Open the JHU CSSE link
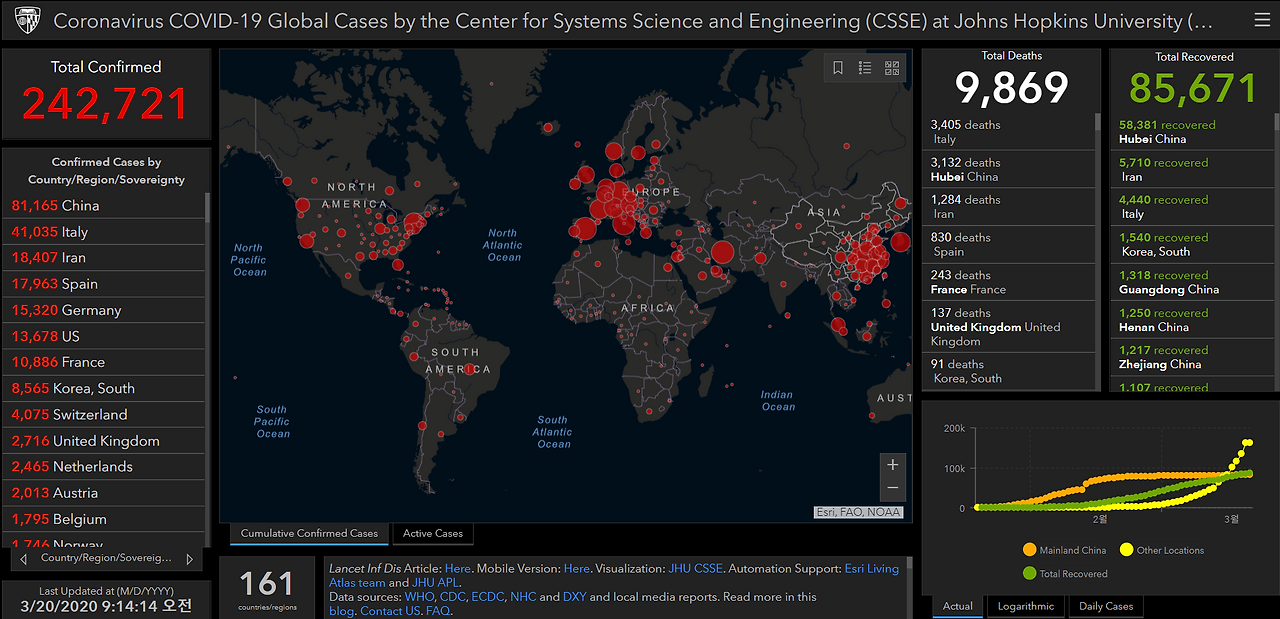This screenshot has height=619, width=1280. point(695,568)
